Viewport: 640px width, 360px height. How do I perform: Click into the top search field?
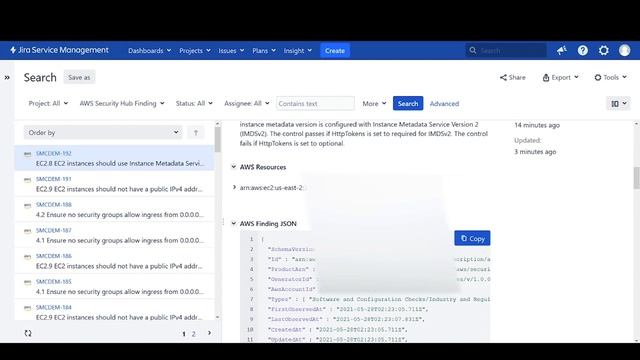click(x=506, y=50)
